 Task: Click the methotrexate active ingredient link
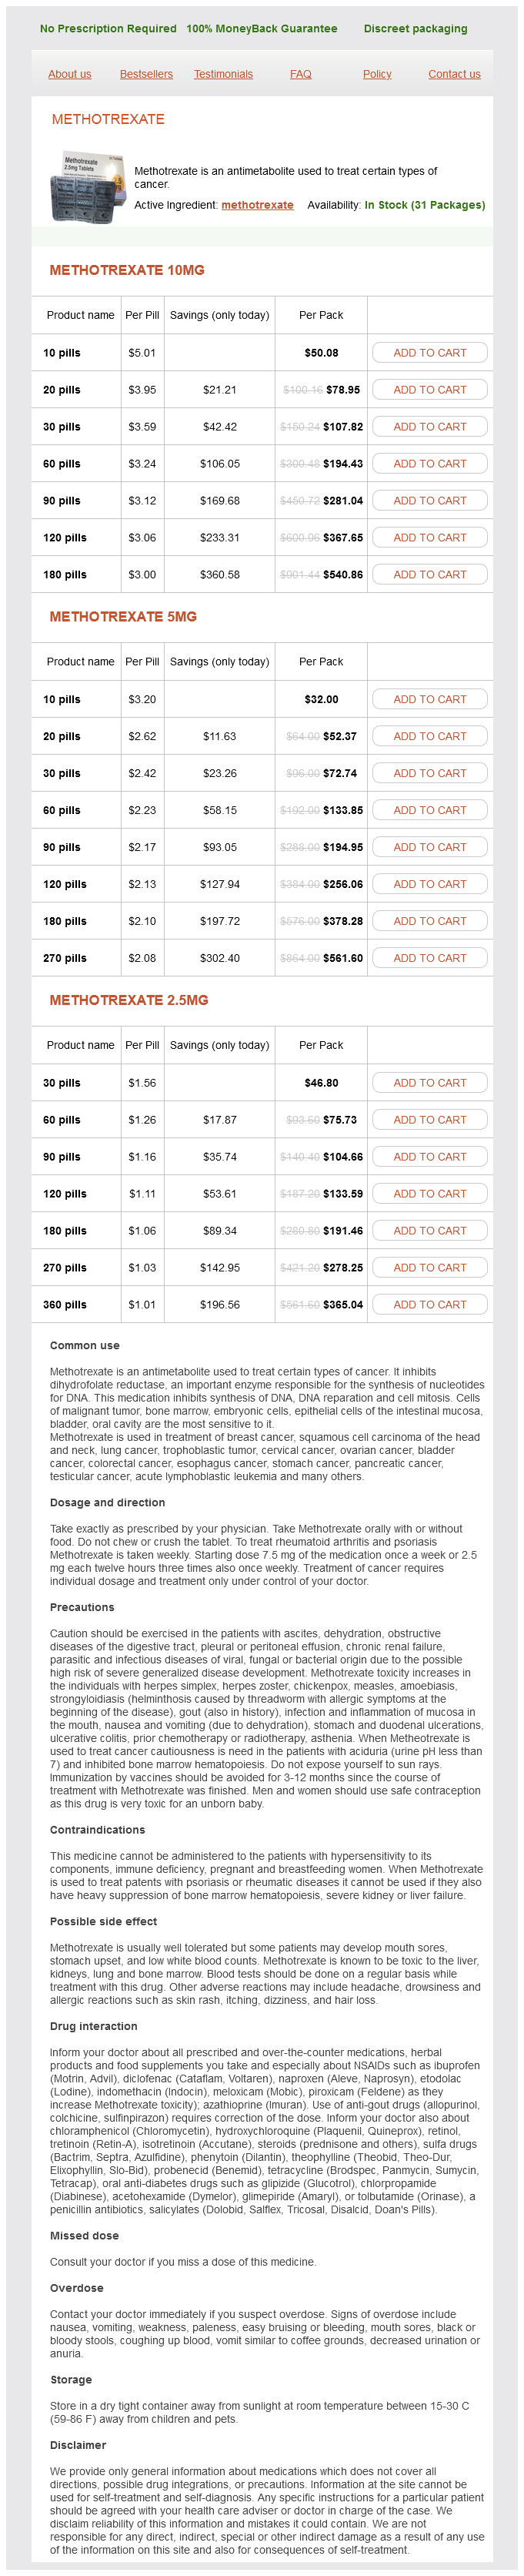point(257,205)
